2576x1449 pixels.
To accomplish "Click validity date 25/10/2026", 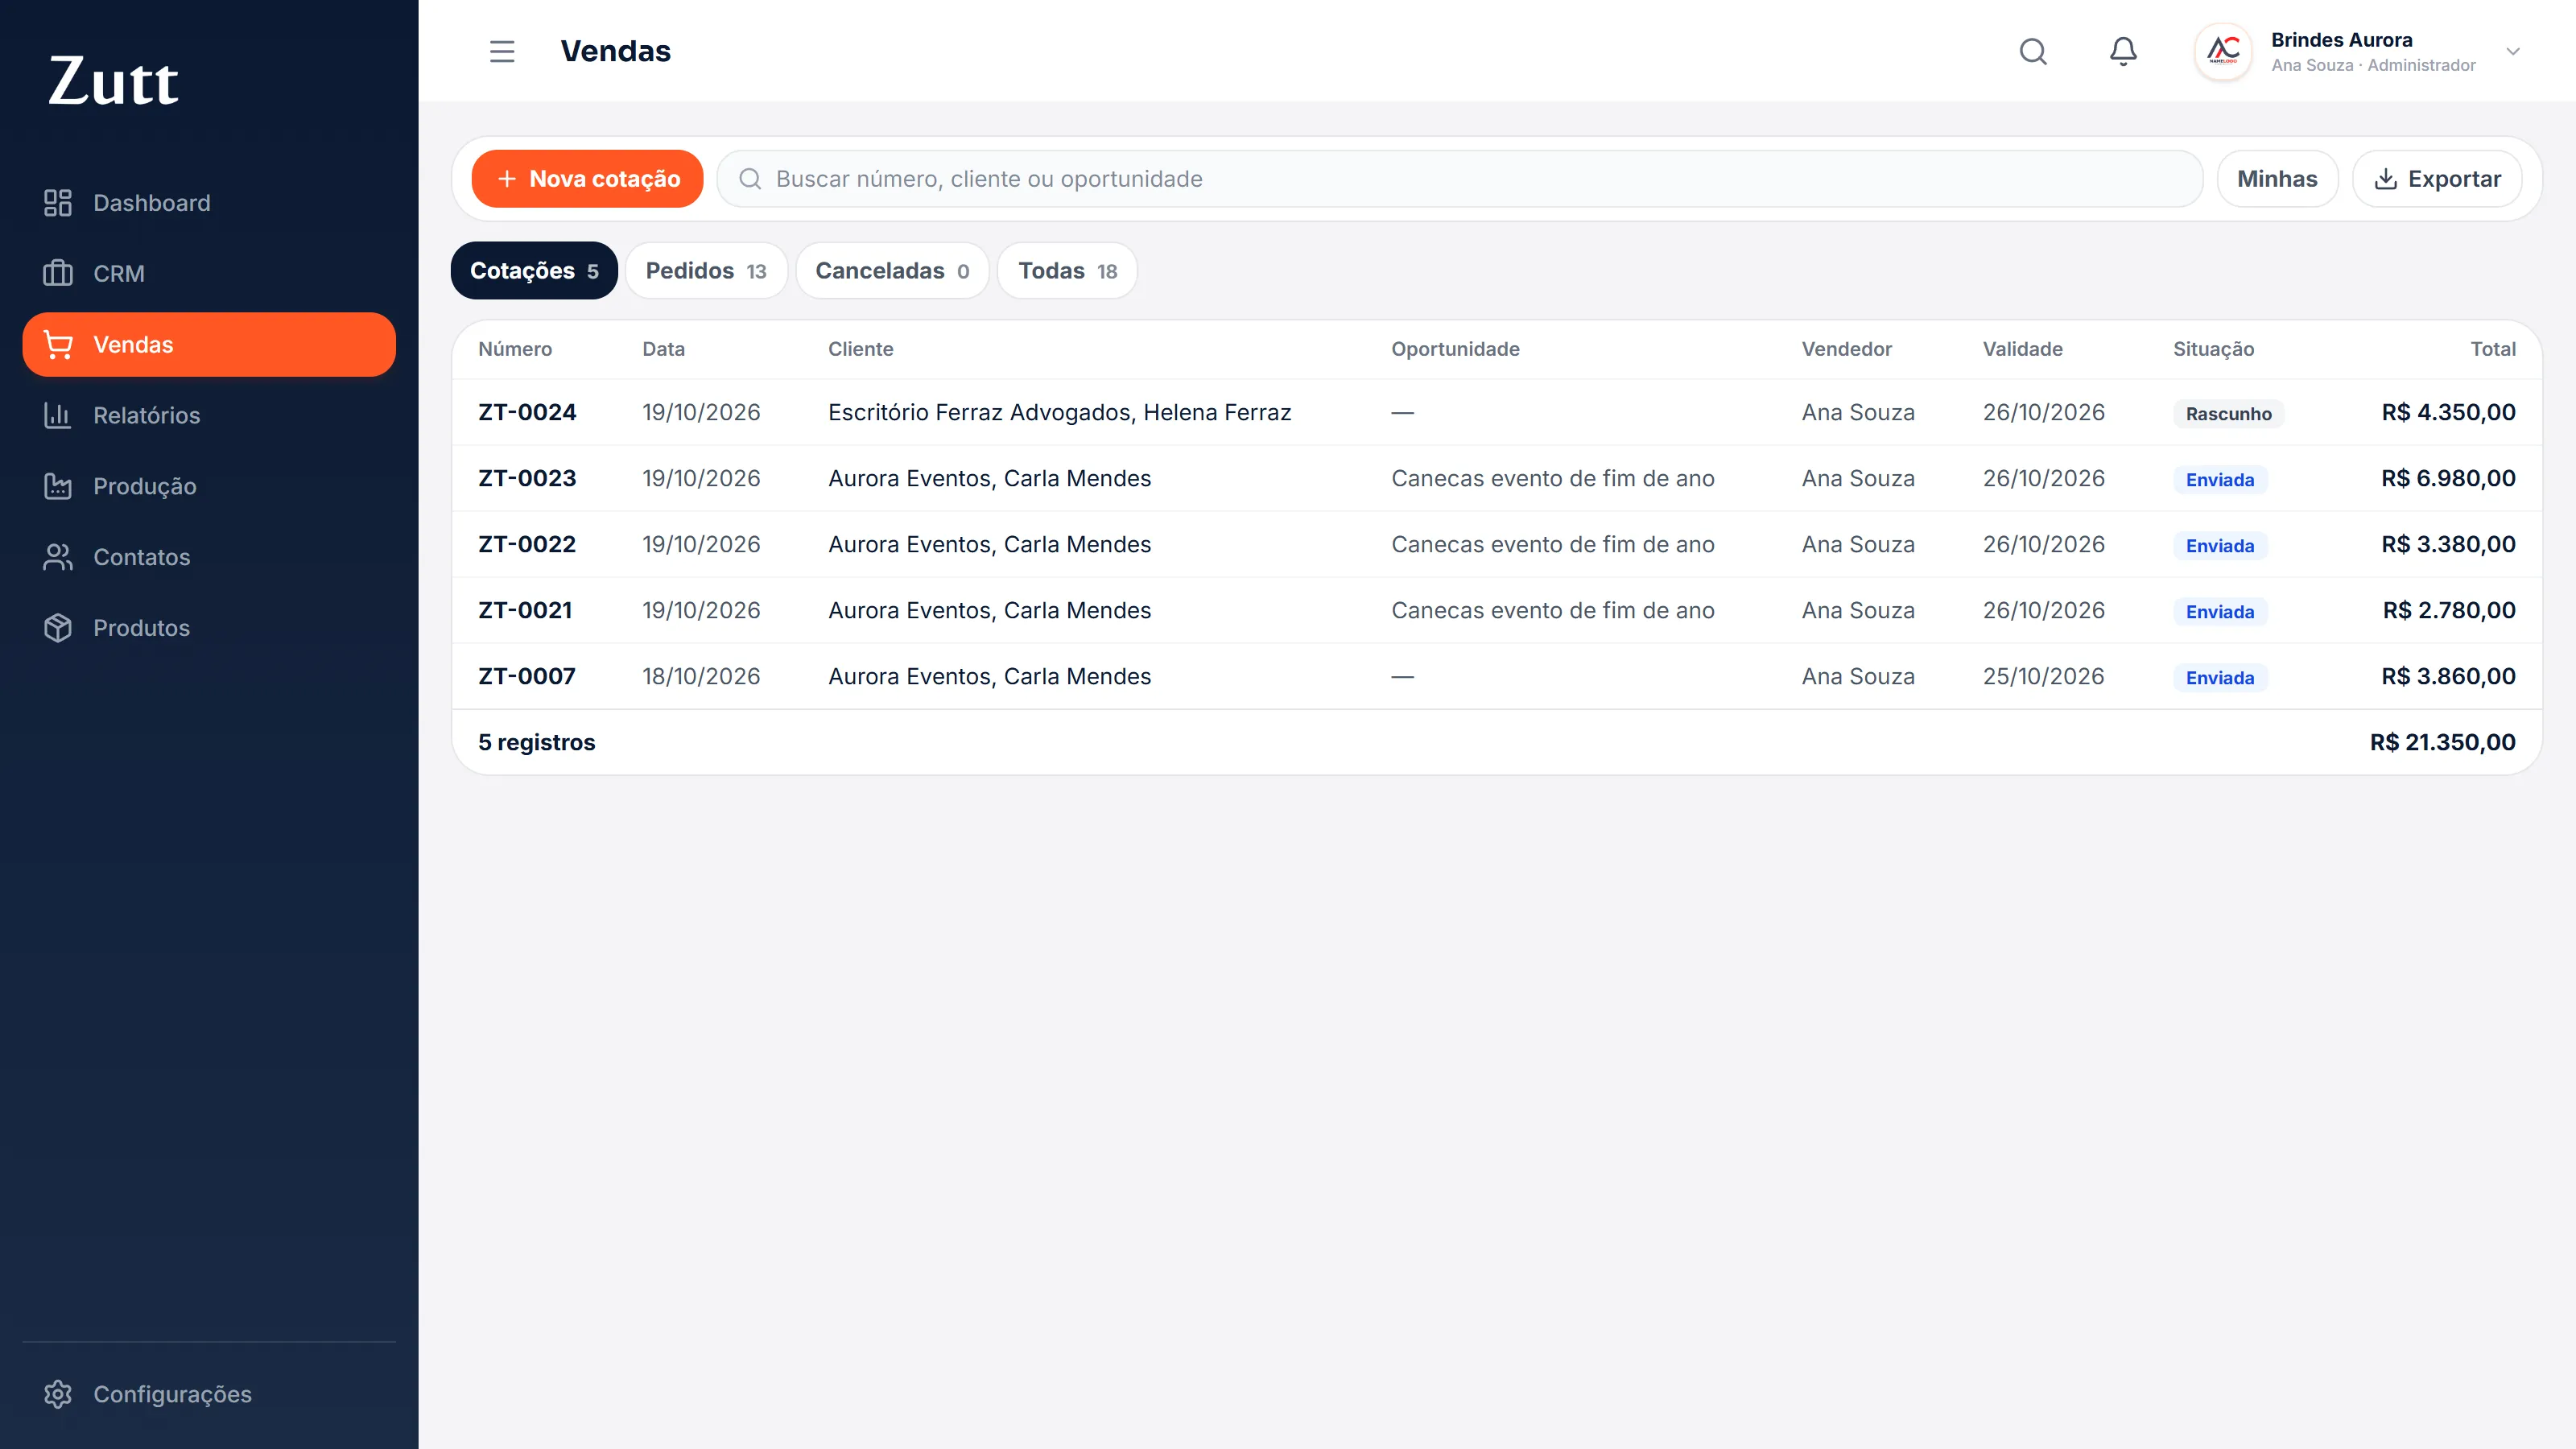I will click(2043, 676).
